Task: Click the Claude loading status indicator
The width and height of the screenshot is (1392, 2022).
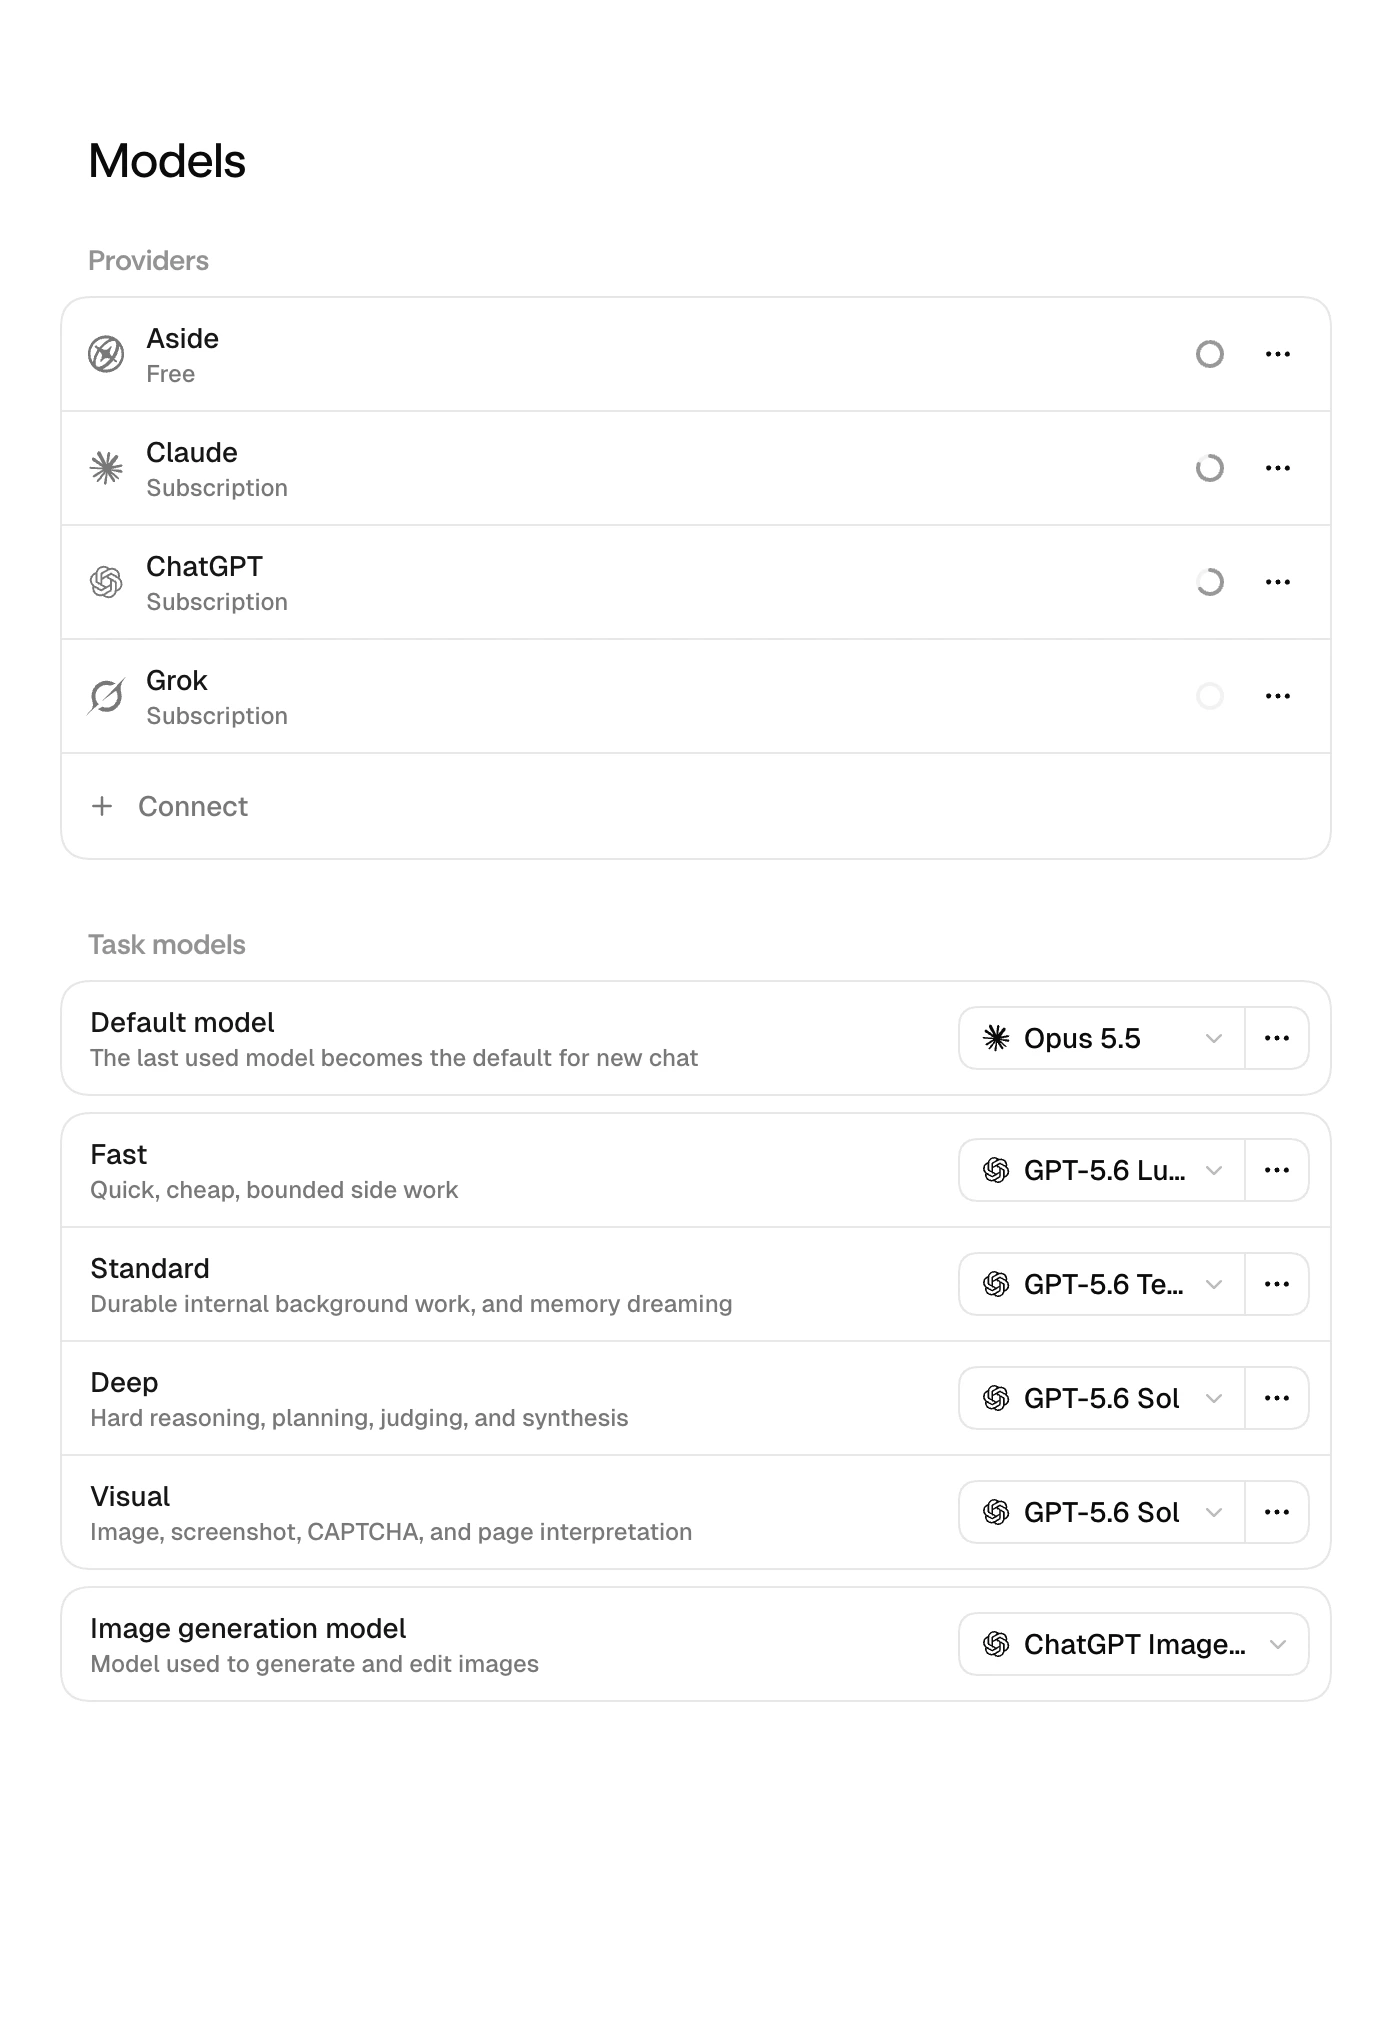Action: 1210,468
